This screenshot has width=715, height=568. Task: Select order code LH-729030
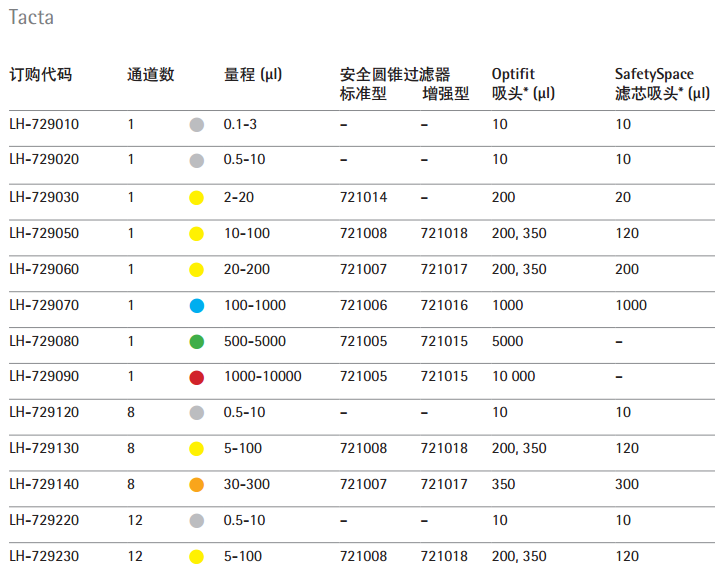(x=44, y=197)
